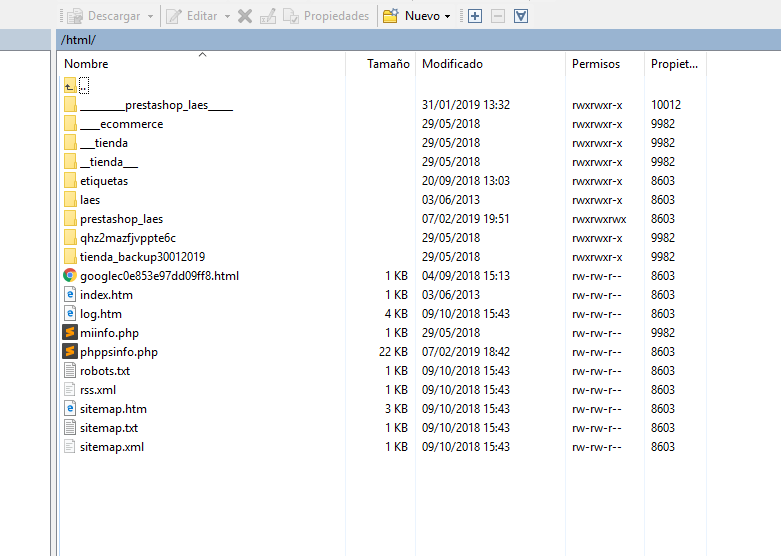Click the rename icon in toolbar
The image size is (781, 556).
pyautogui.click(x=267, y=16)
